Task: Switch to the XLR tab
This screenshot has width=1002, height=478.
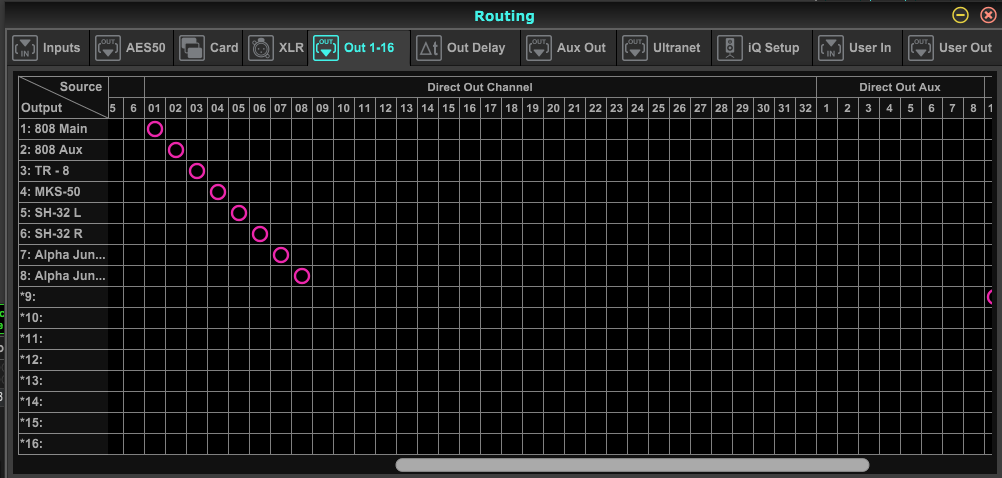Action: click(x=275, y=48)
